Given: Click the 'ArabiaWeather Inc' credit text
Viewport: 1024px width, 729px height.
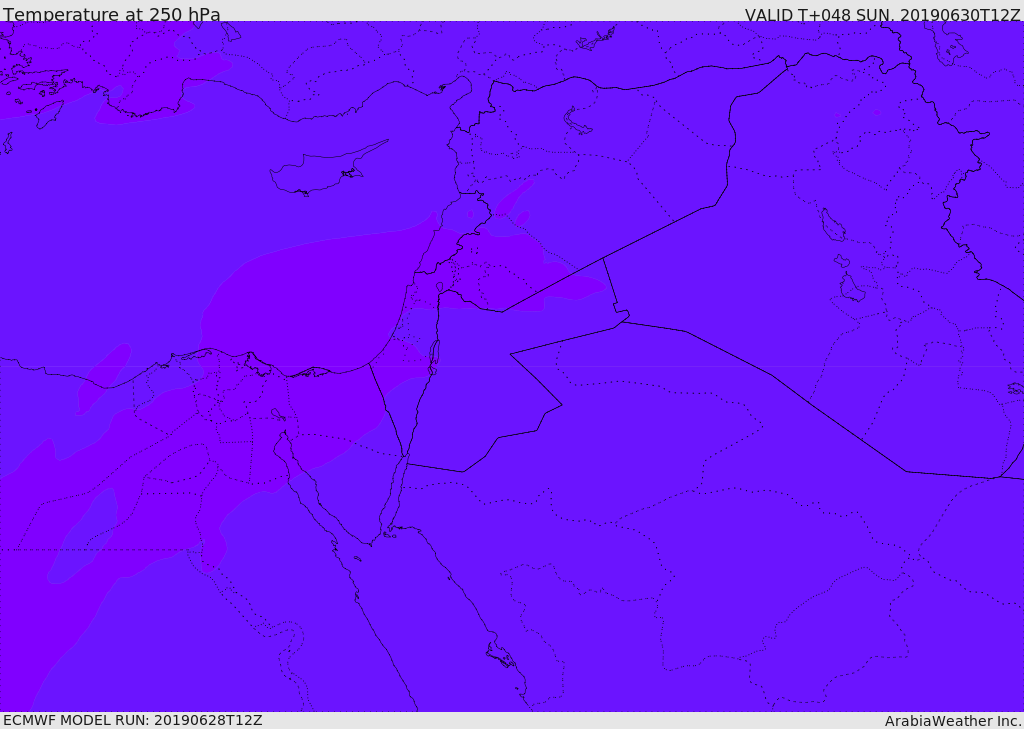Looking at the screenshot, I should point(953,721).
